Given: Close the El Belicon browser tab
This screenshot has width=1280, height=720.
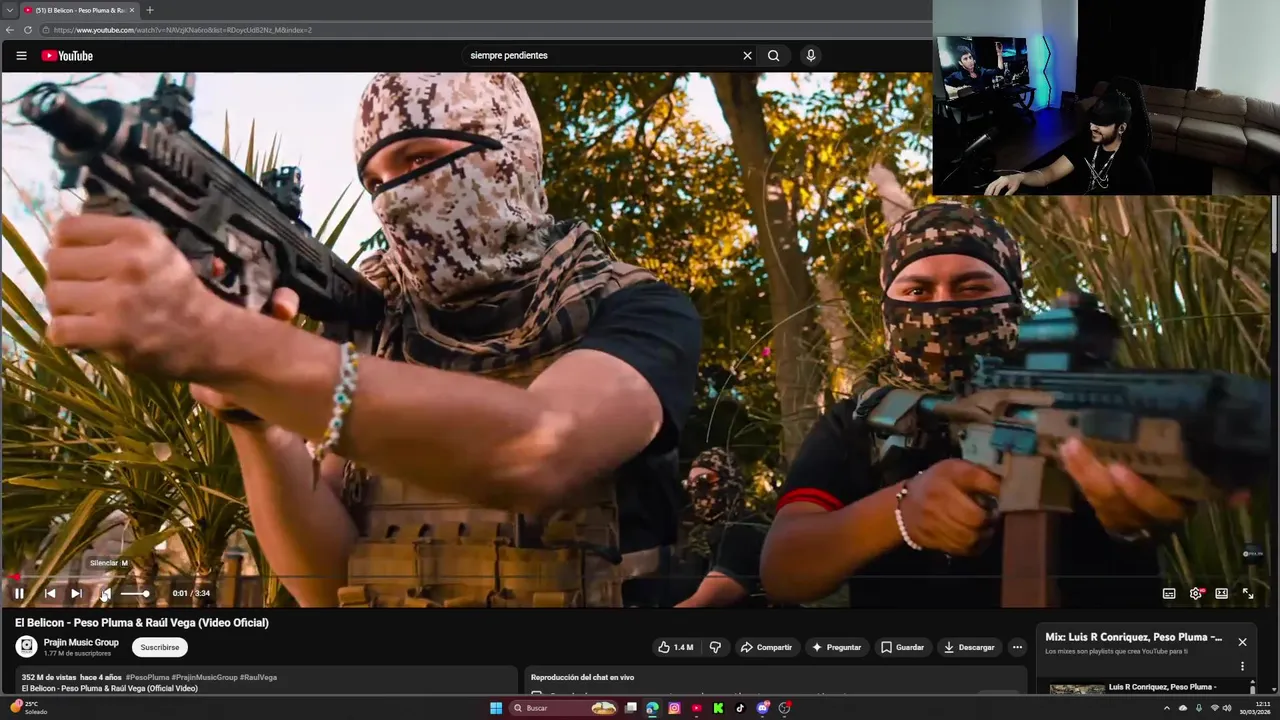Looking at the screenshot, I should tap(131, 10).
